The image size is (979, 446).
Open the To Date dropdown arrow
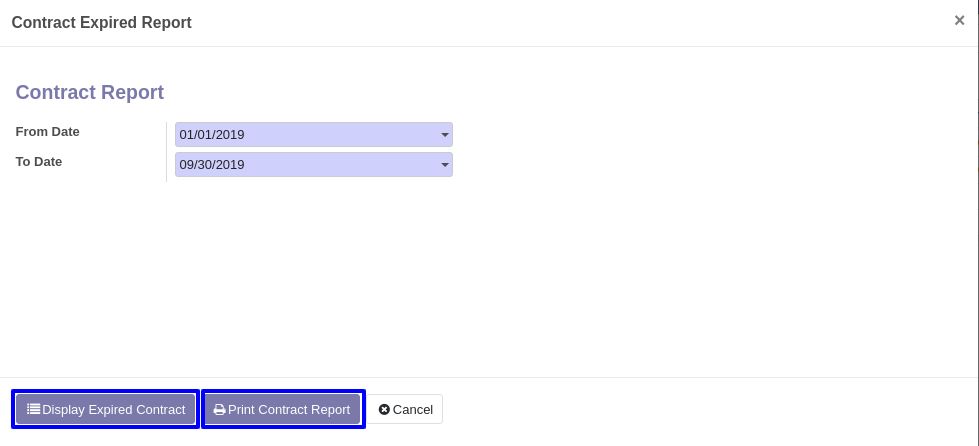445,165
